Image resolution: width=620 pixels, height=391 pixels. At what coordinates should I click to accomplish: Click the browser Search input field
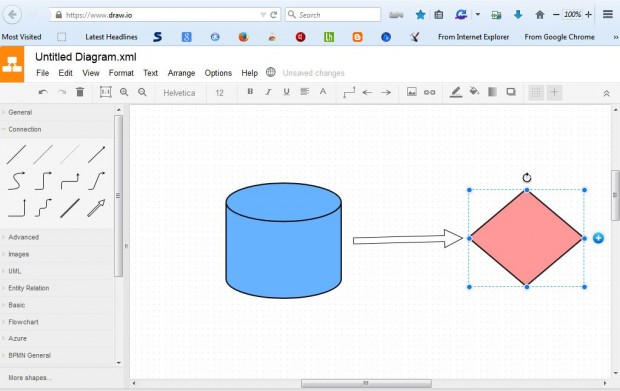pyautogui.click(x=333, y=15)
